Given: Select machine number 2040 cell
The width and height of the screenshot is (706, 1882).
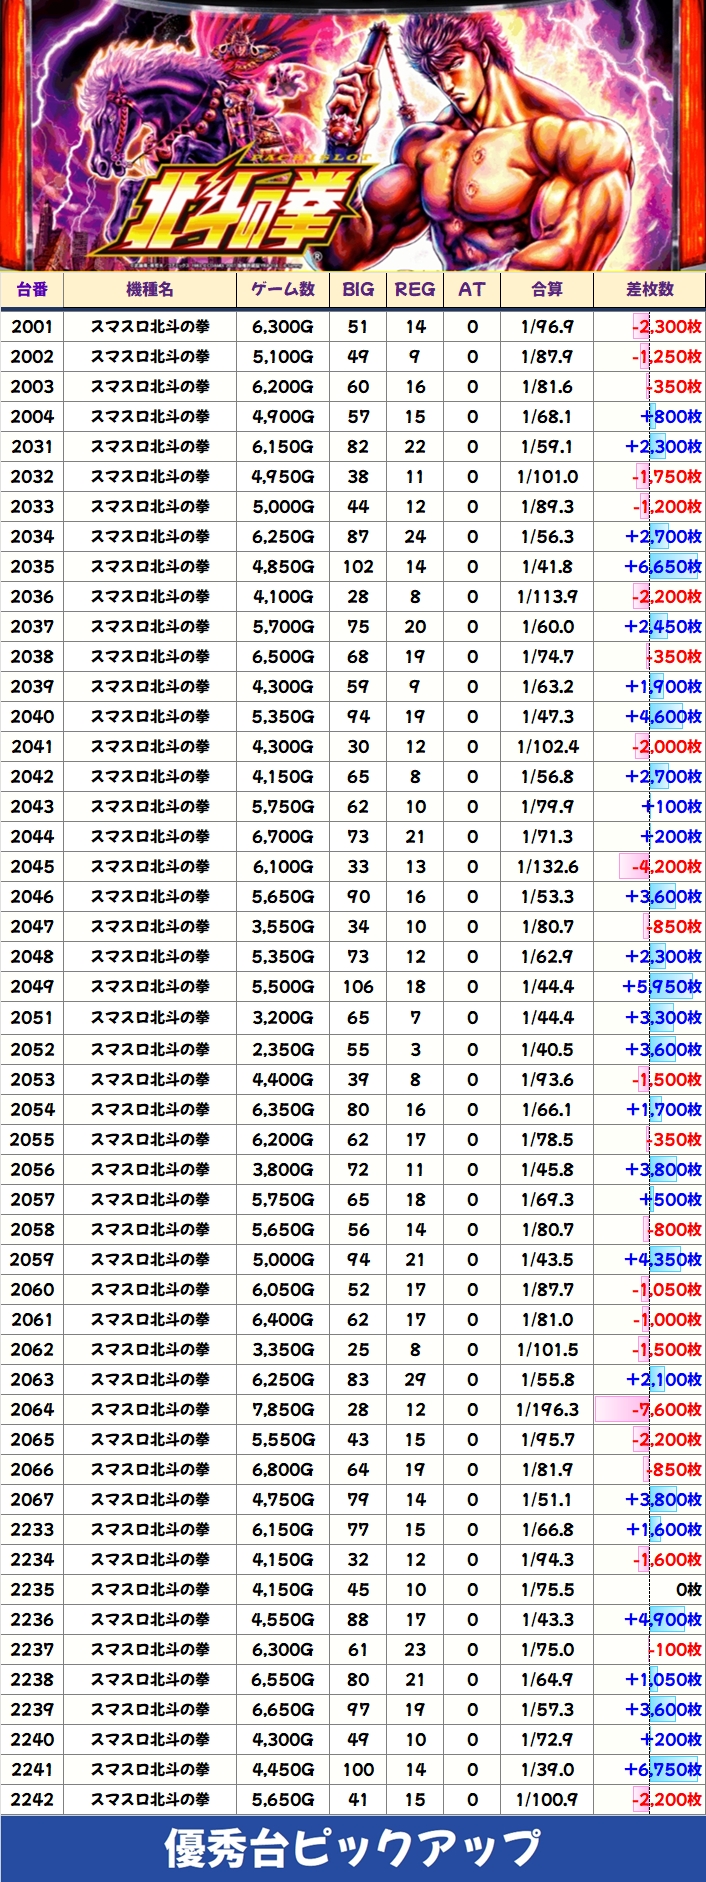Looking at the screenshot, I should coord(32,716).
